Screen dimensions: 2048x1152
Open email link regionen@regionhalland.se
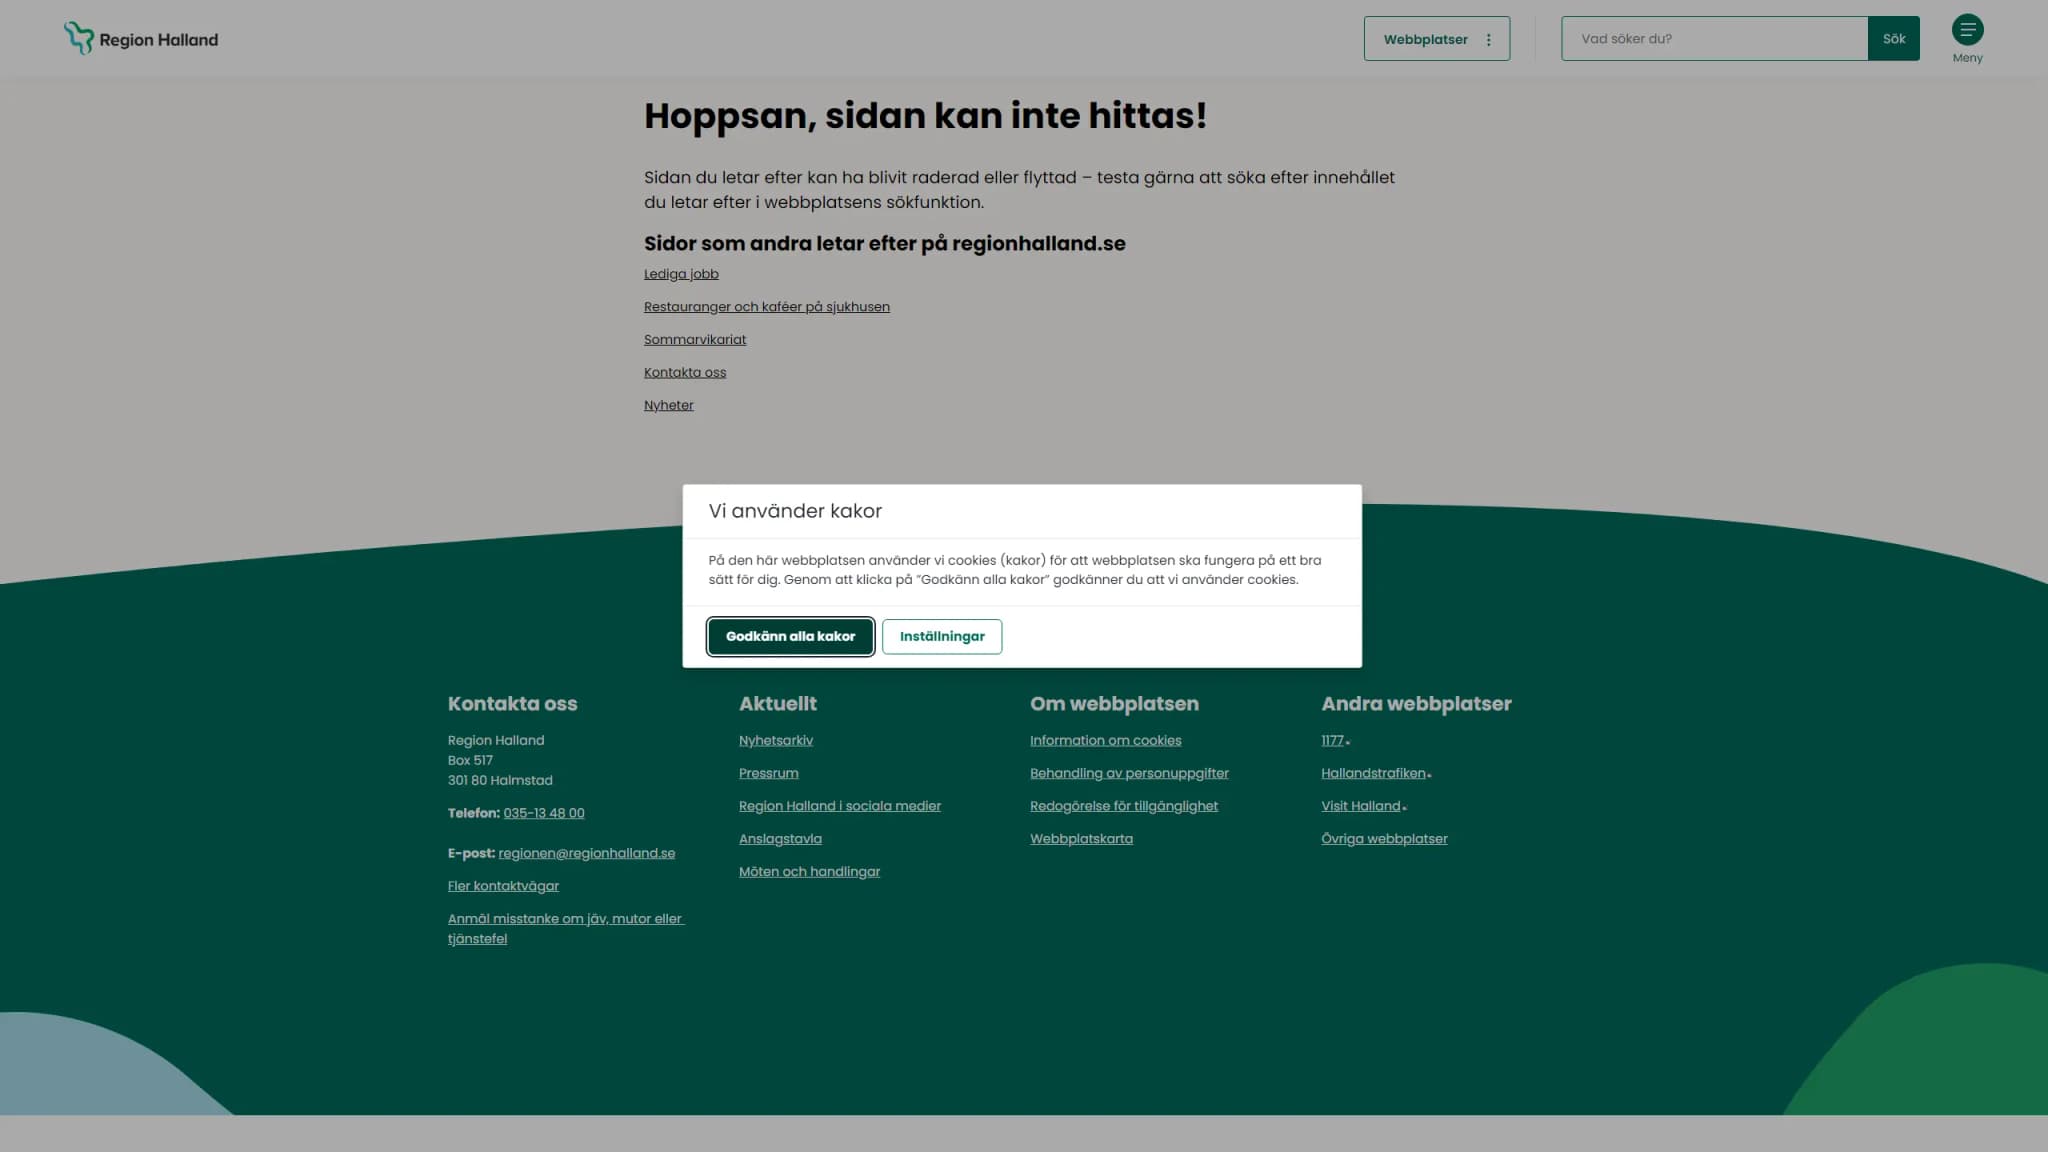[586, 853]
